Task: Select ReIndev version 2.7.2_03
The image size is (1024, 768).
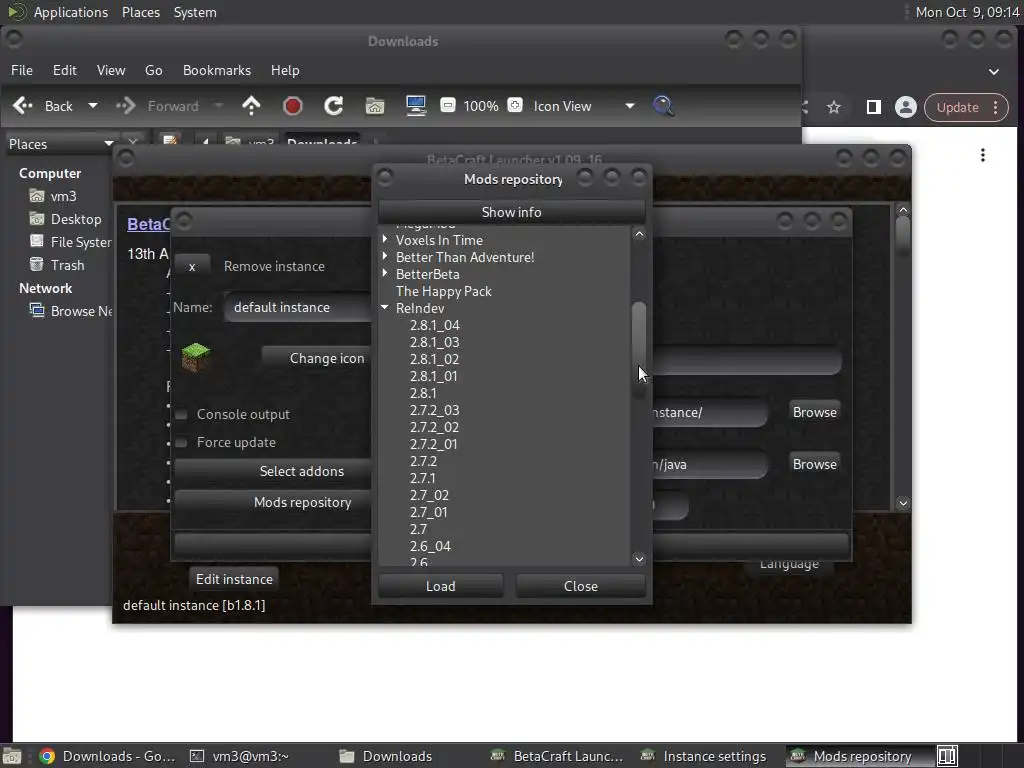Action: pos(435,410)
